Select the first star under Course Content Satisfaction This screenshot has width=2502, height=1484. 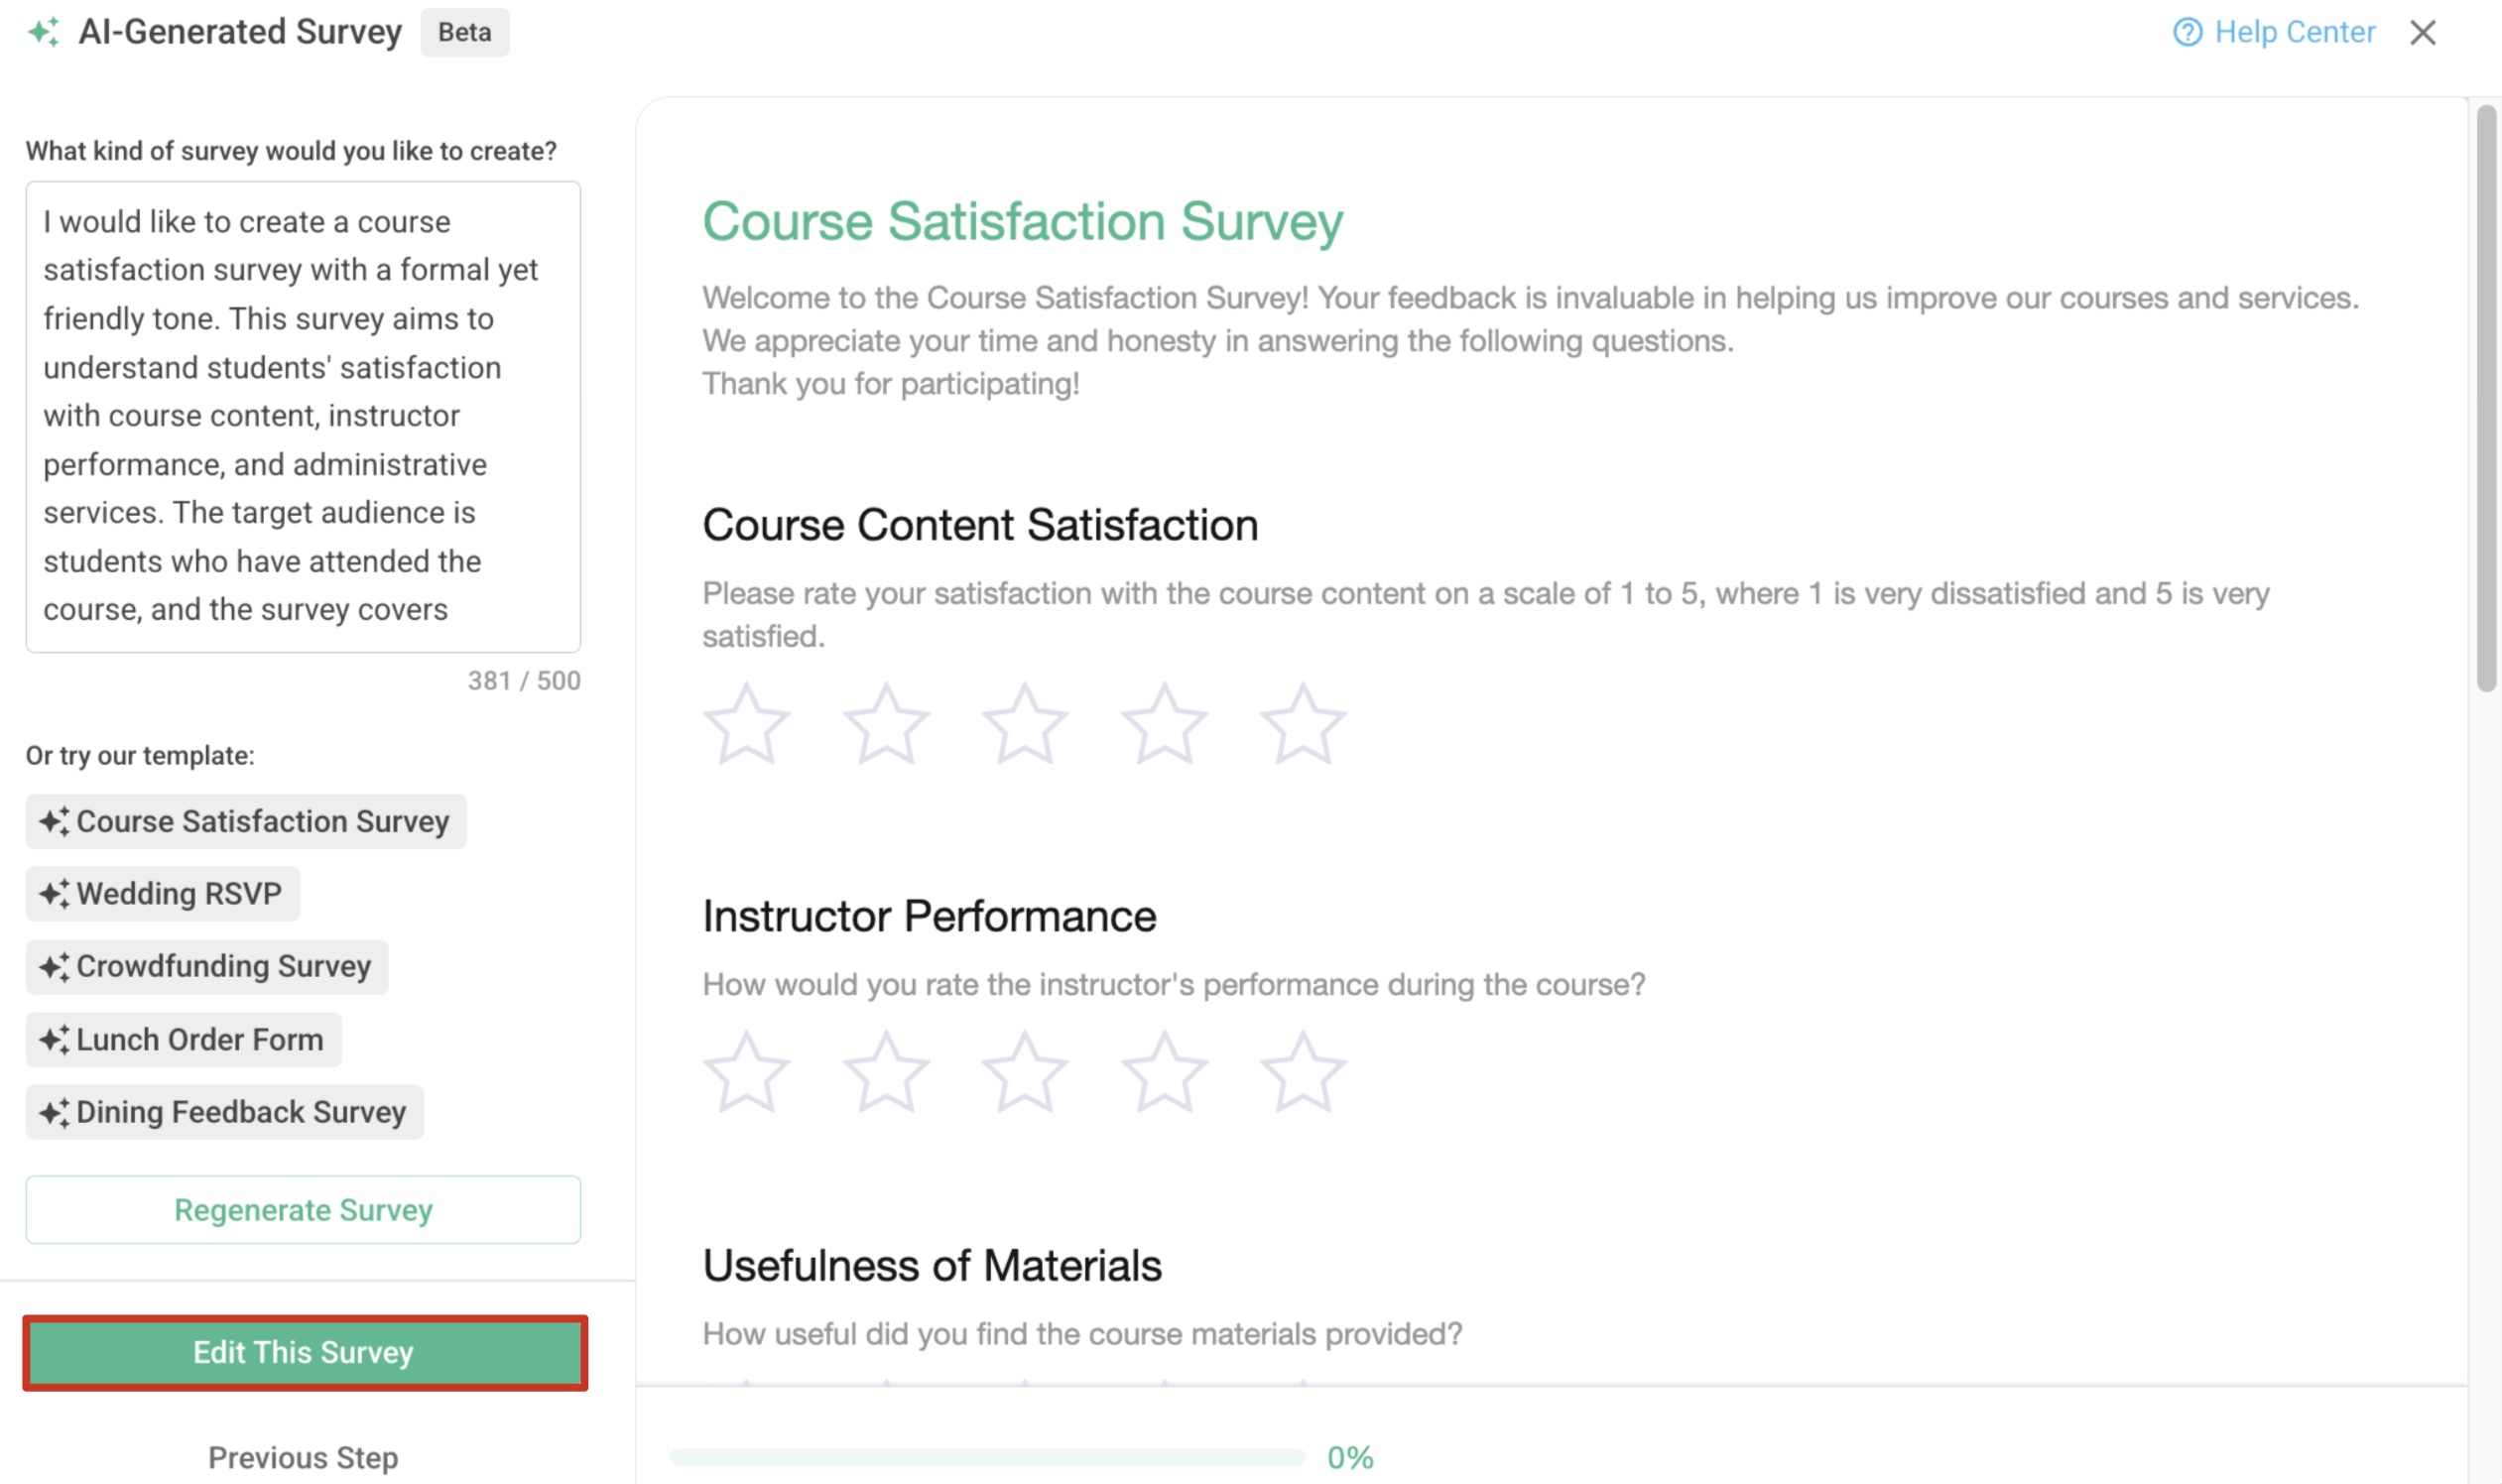(747, 722)
